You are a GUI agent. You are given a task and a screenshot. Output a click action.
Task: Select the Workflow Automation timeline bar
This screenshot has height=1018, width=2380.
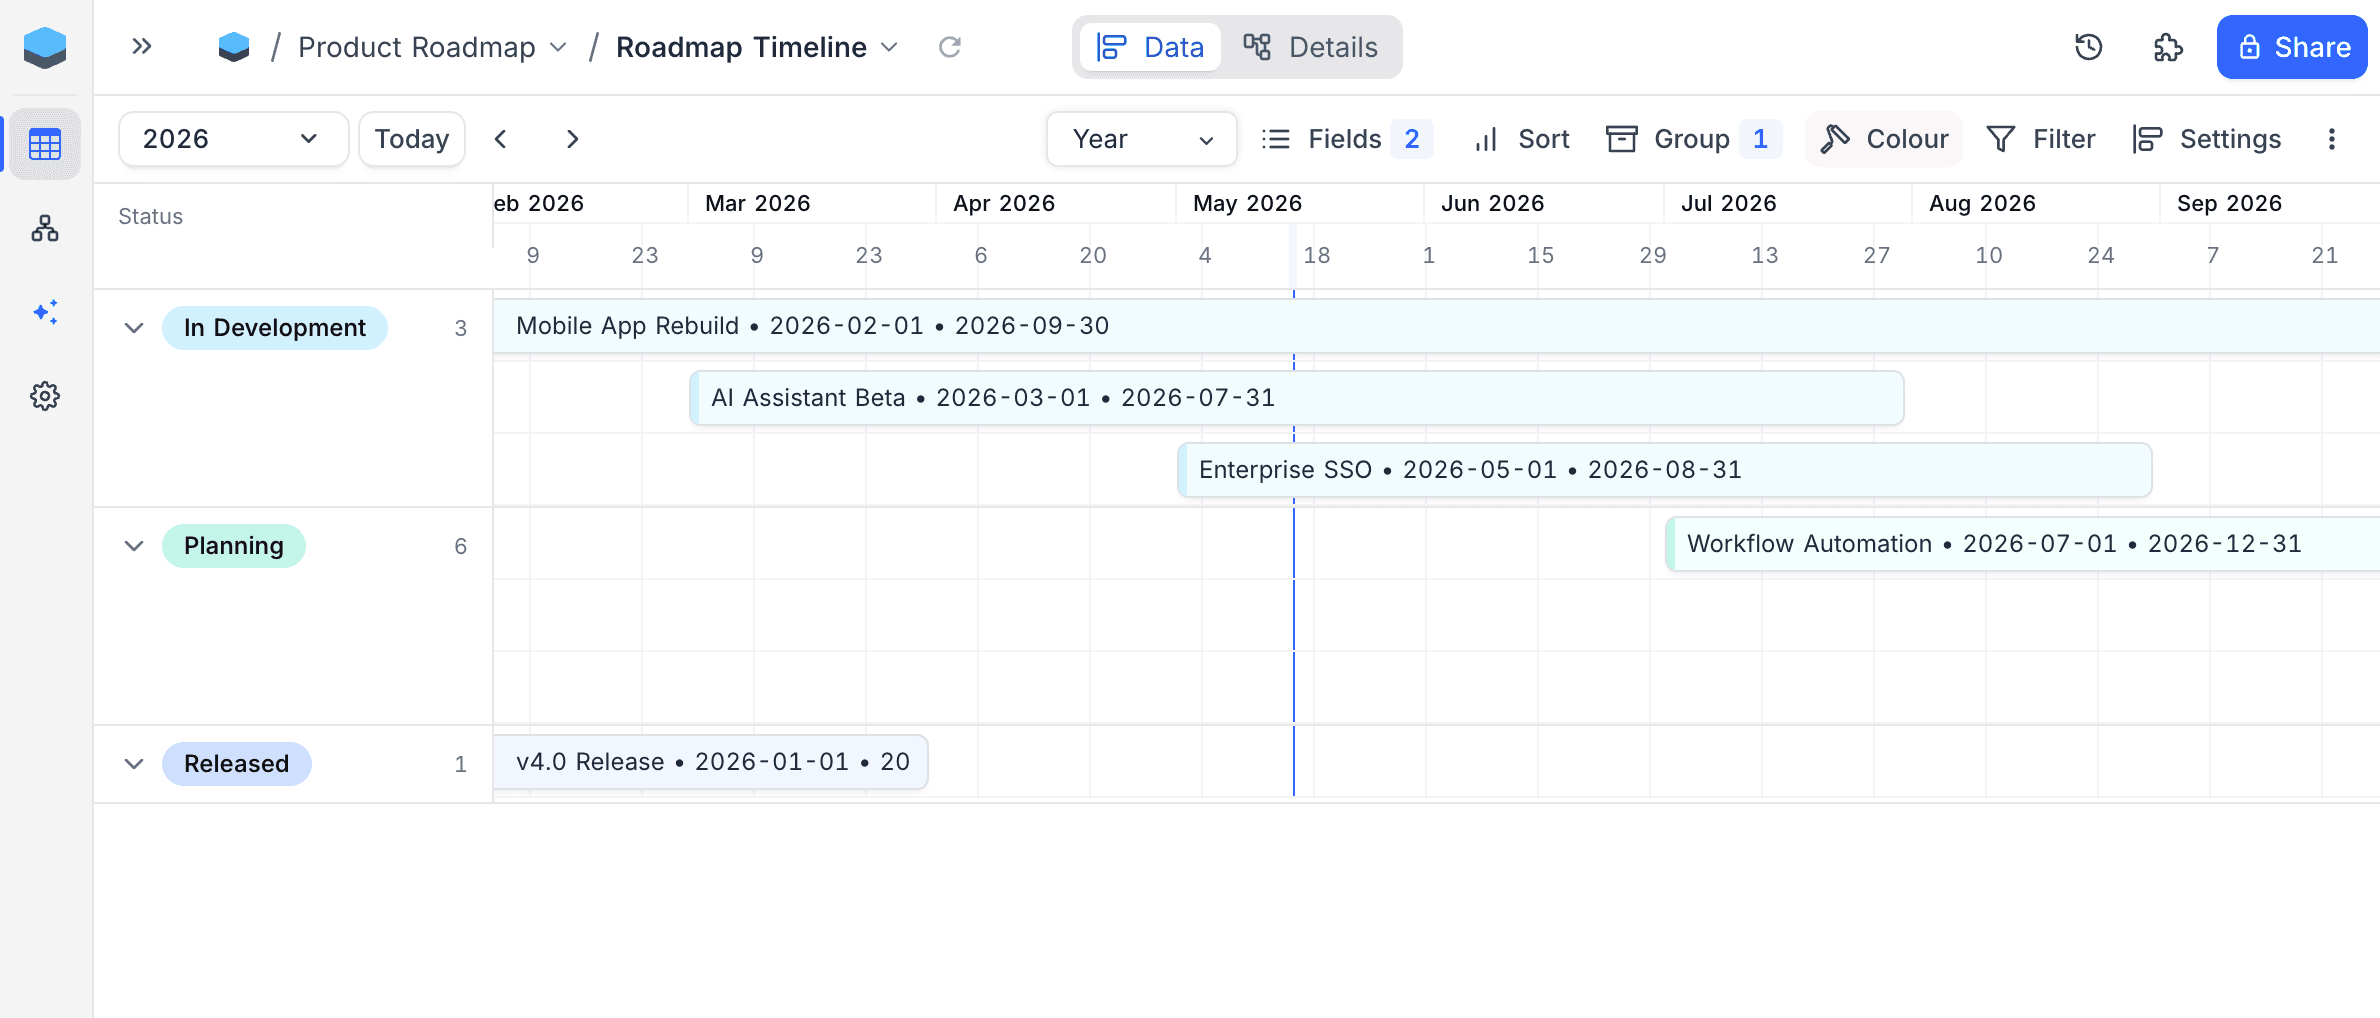pyautogui.click(x=2023, y=544)
